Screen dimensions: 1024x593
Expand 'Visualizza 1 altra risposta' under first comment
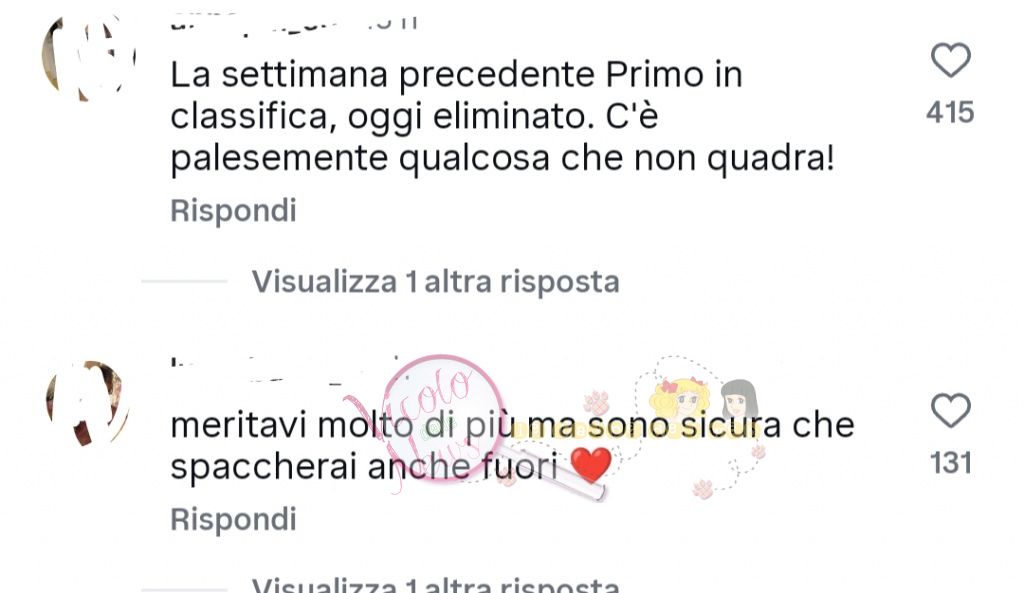(436, 282)
